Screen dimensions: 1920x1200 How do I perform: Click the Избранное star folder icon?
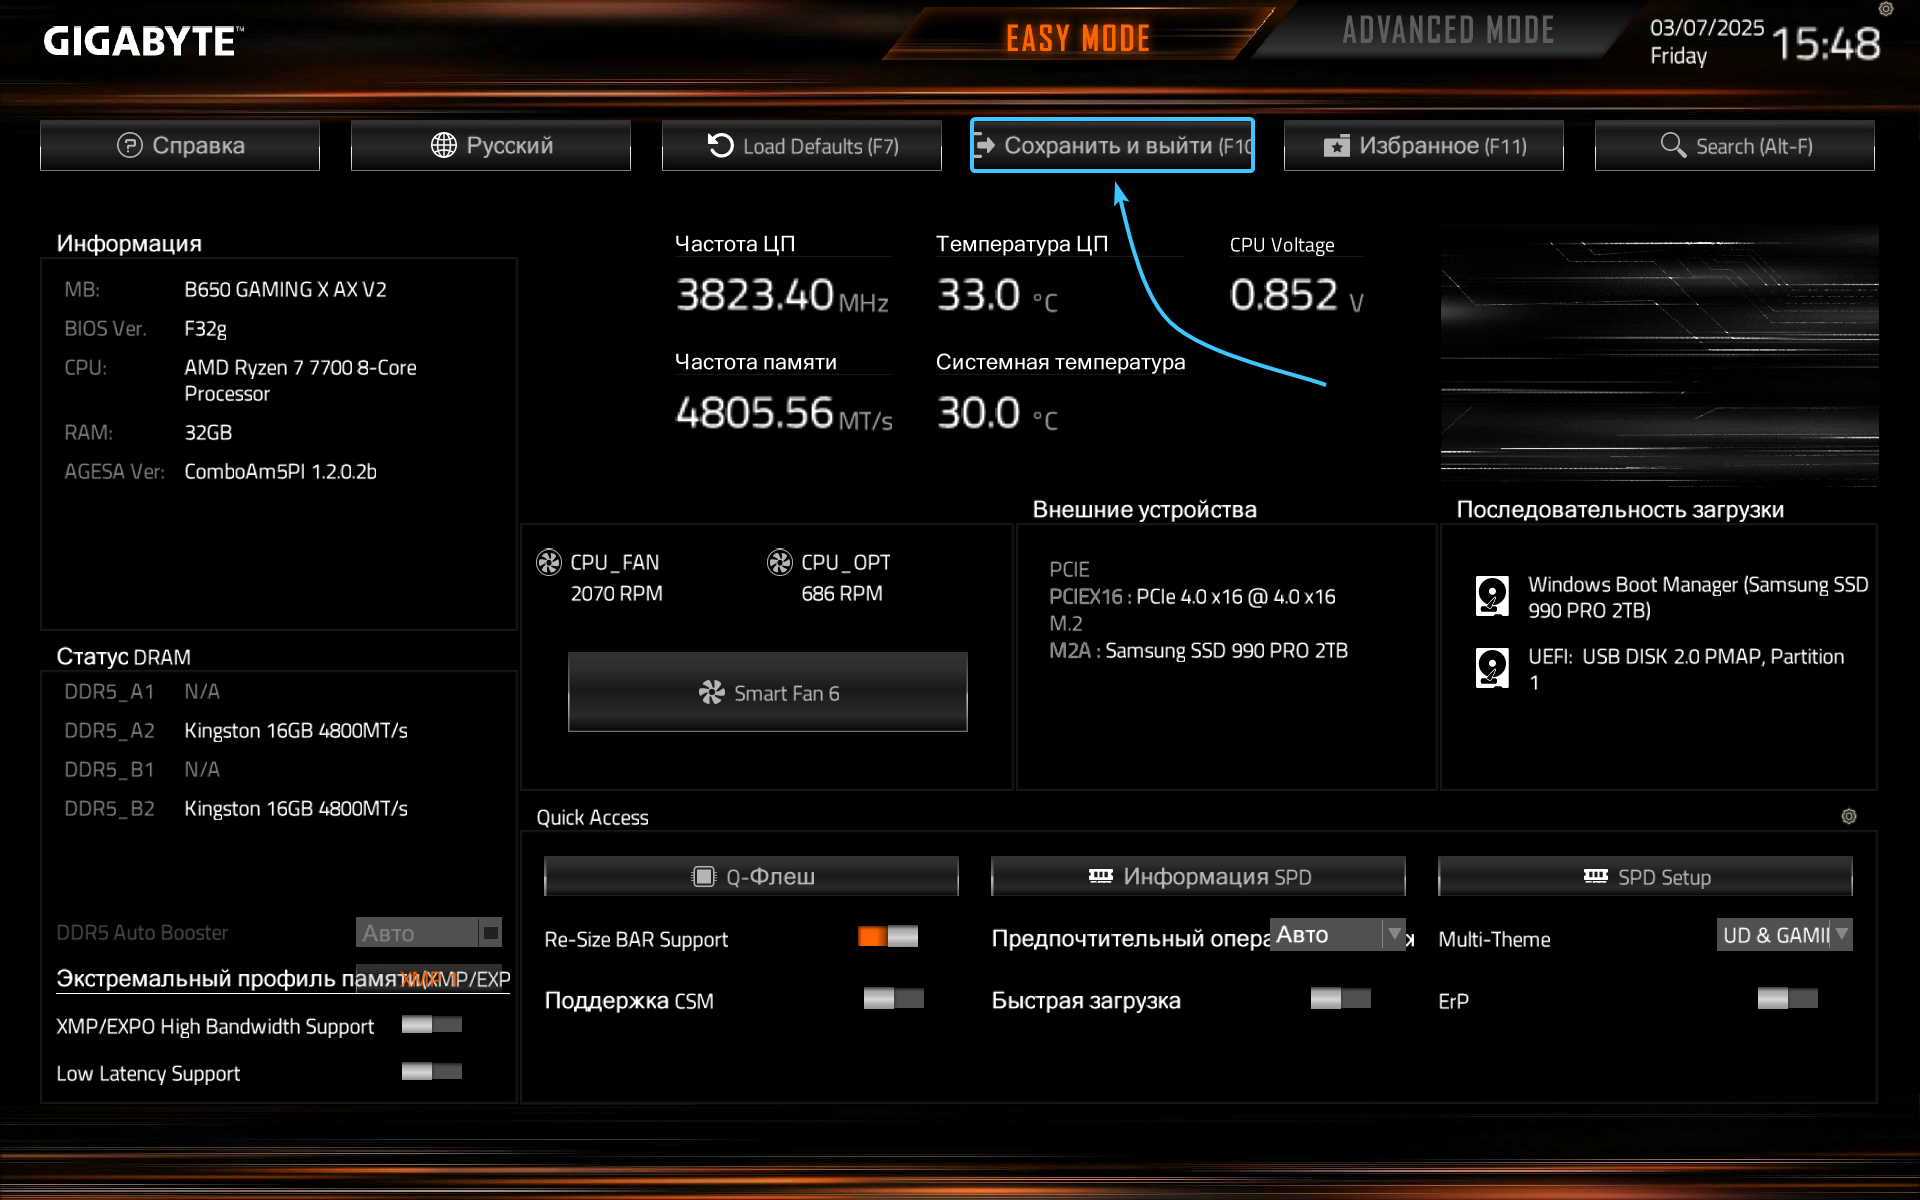tap(1337, 146)
